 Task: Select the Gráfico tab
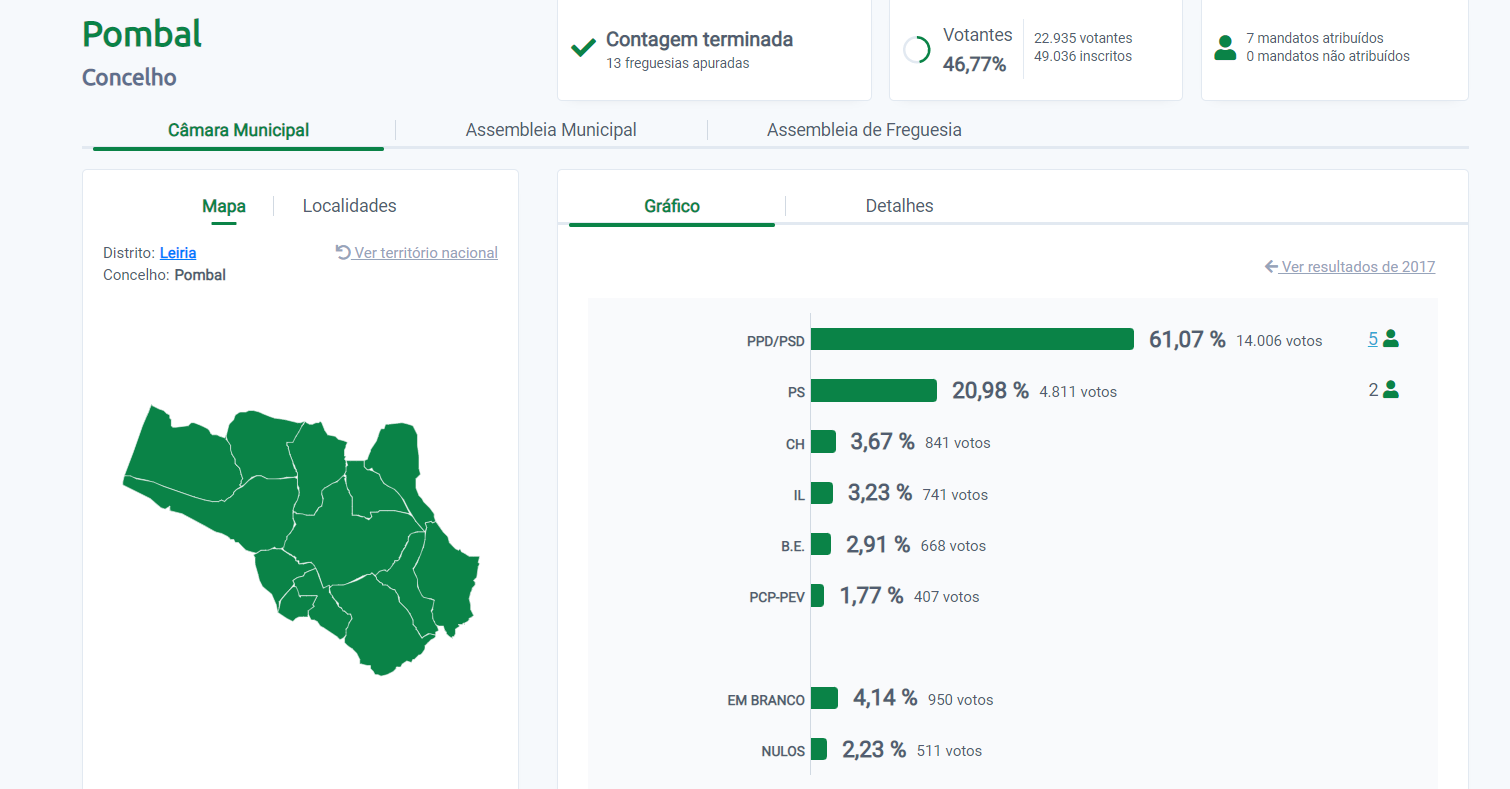(672, 206)
